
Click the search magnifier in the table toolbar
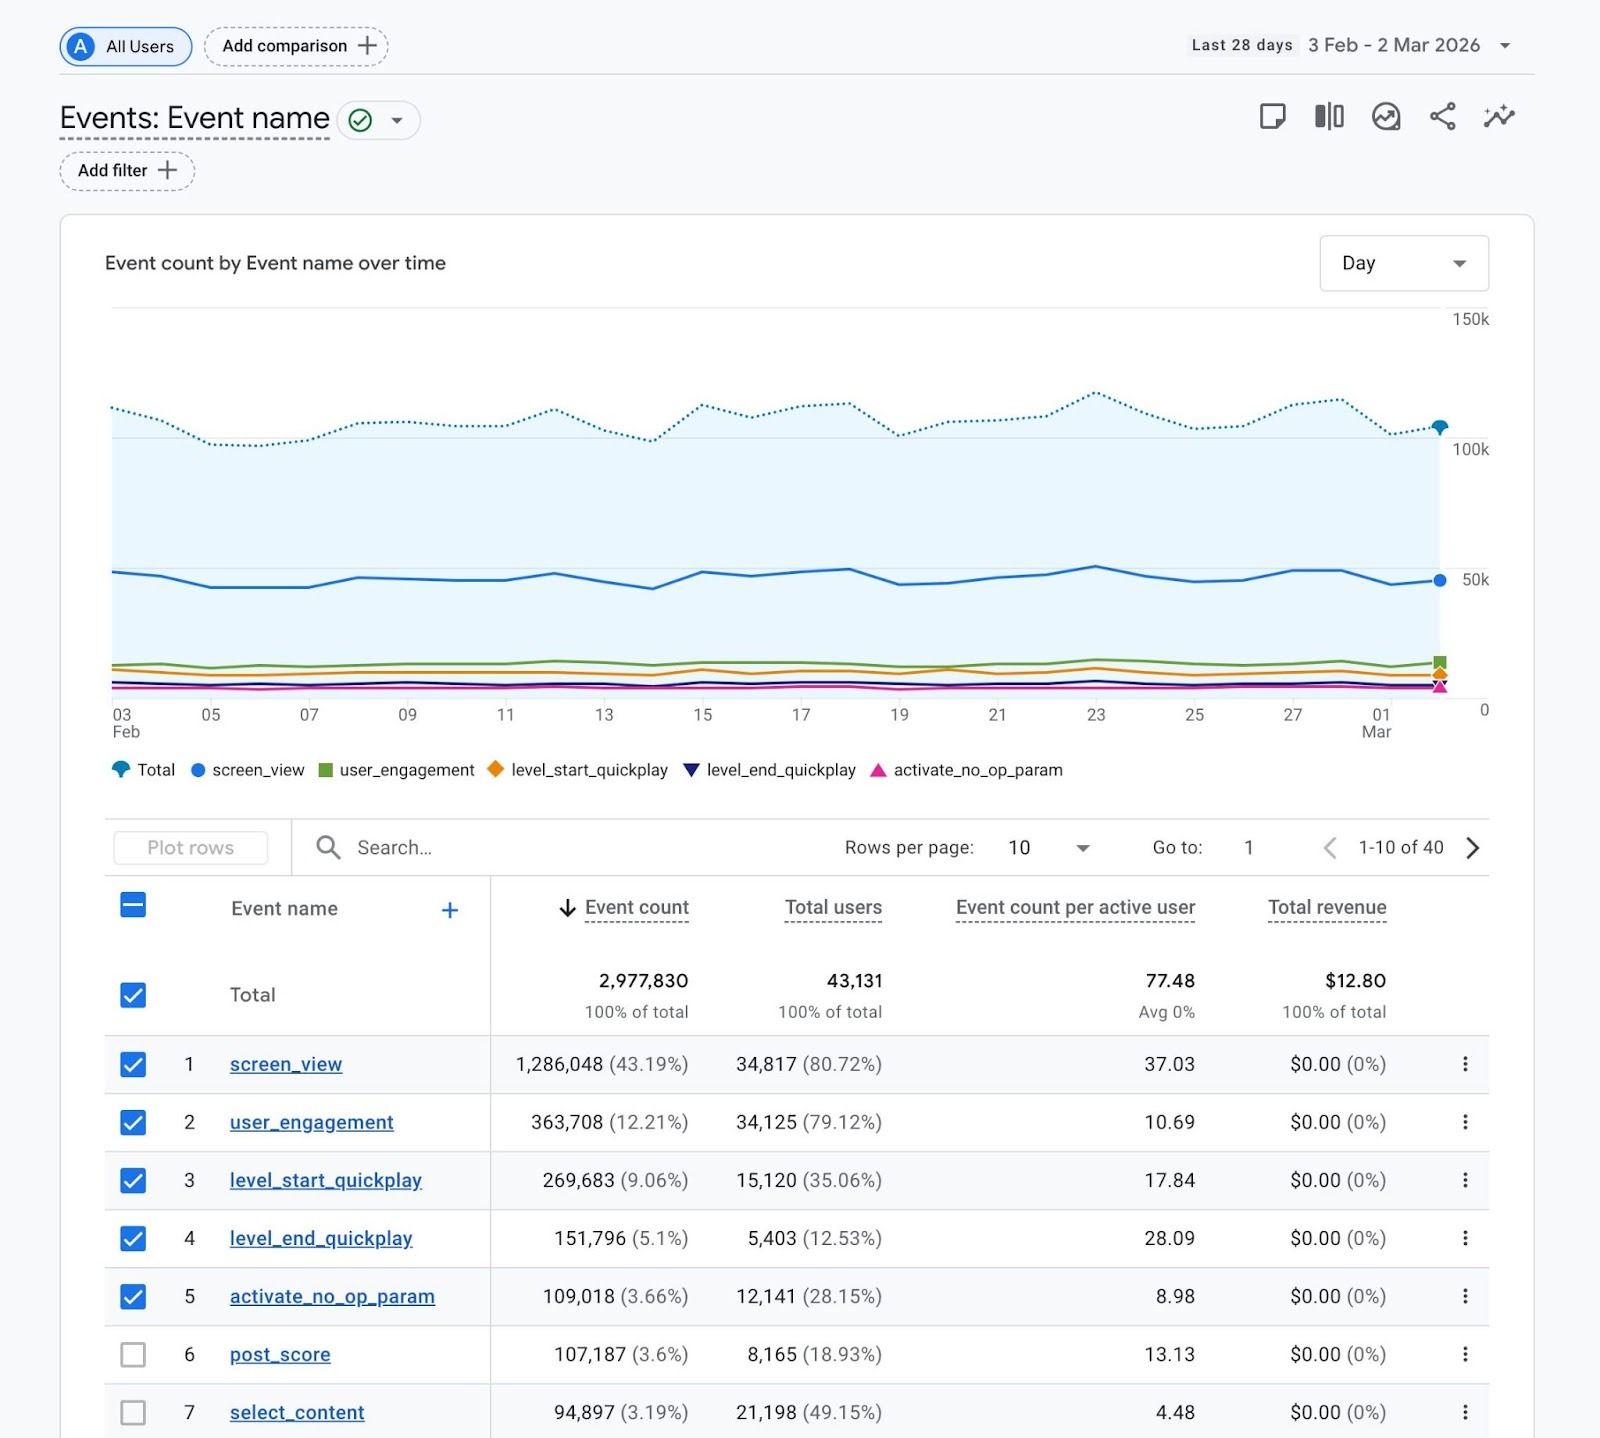point(328,847)
